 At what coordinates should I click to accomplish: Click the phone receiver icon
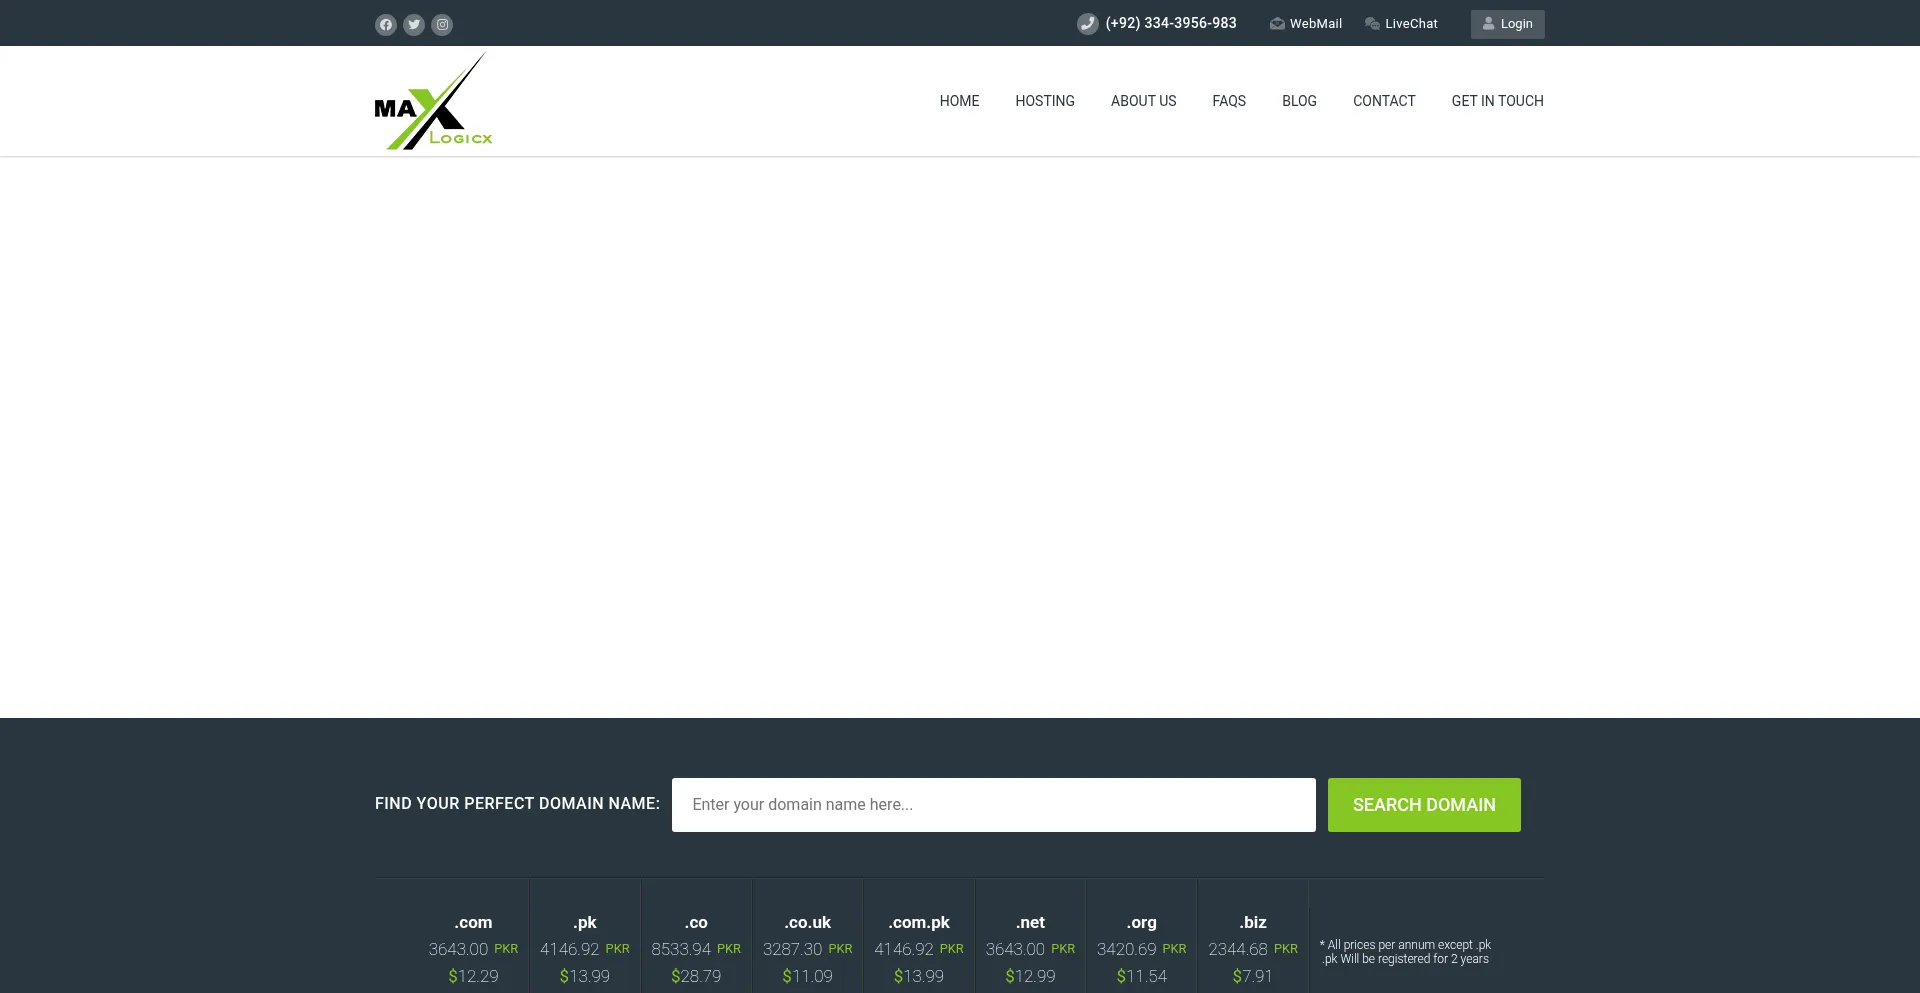tap(1088, 23)
